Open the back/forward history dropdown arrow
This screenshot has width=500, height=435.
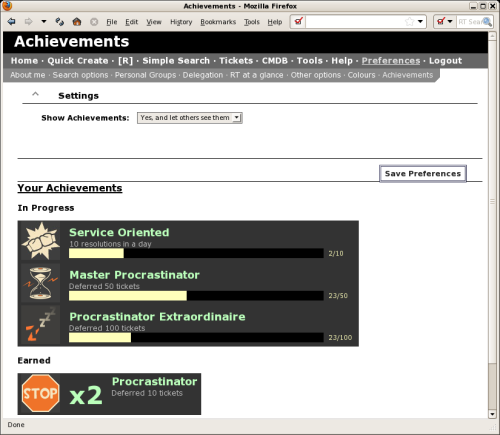pyautogui.click(x=44, y=22)
